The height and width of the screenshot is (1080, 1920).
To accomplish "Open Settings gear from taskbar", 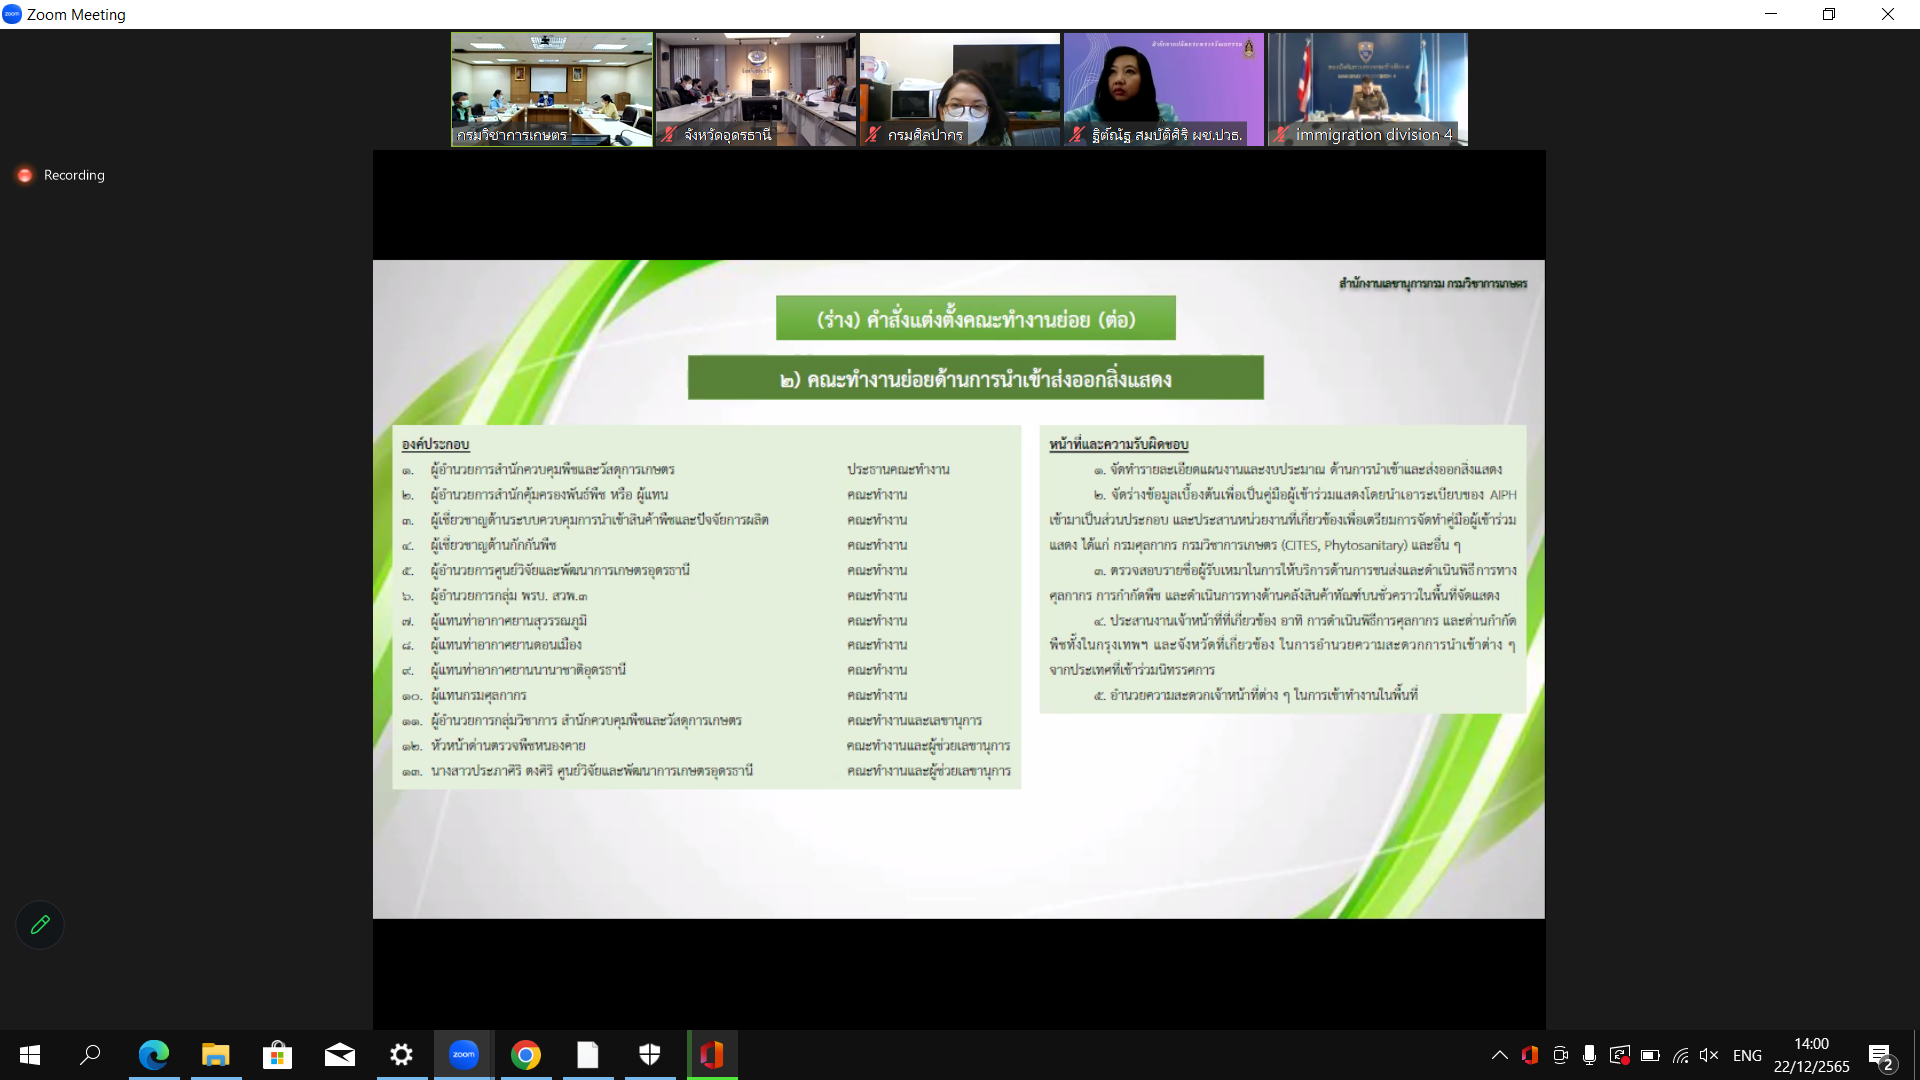I will pos(402,1055).
